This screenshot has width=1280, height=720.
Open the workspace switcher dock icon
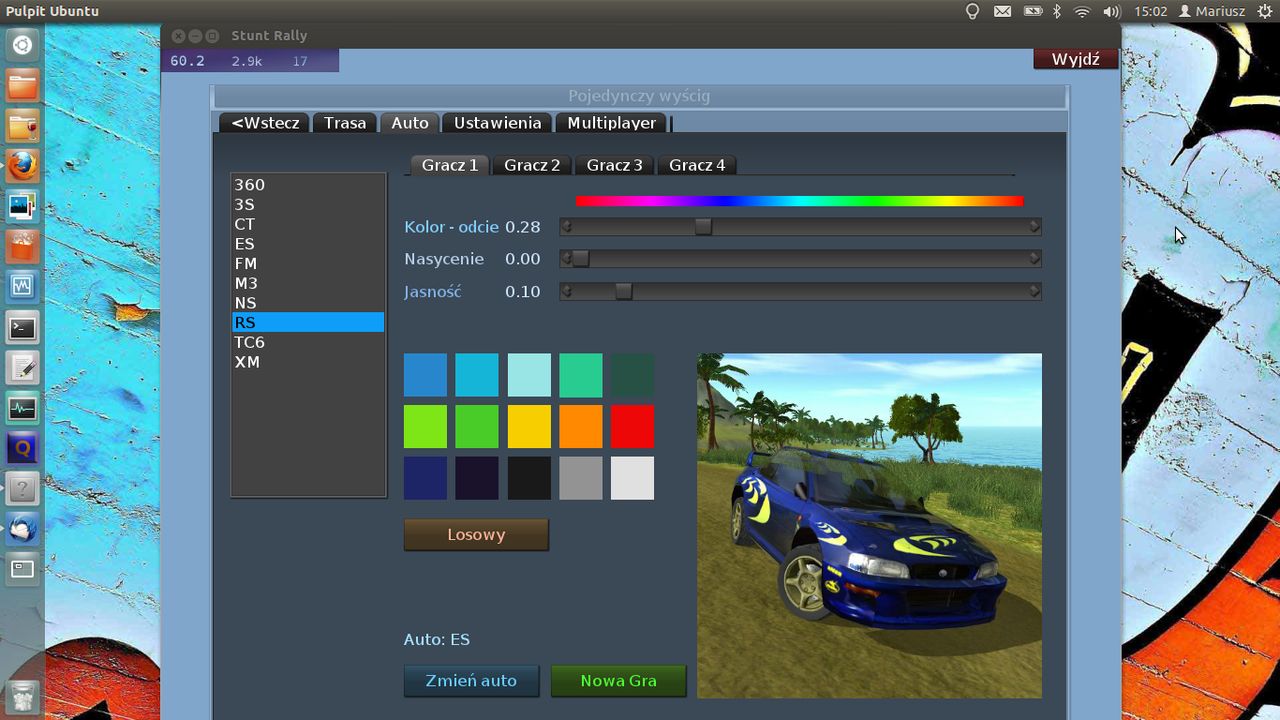coord(23,569)
